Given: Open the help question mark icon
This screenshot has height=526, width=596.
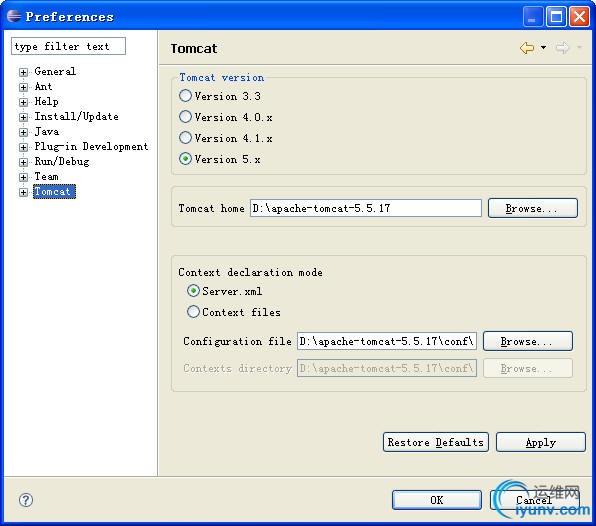Looking at the screenshot, I should (x=26, y=500).
